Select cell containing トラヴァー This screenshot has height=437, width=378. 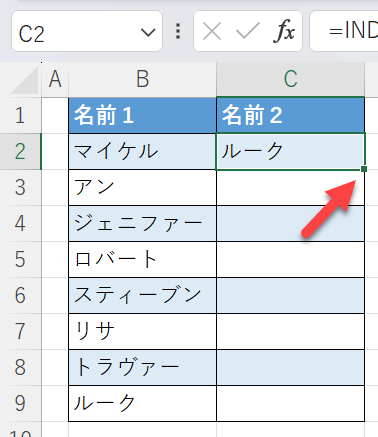pyautogui.click(x=142, y=368)
